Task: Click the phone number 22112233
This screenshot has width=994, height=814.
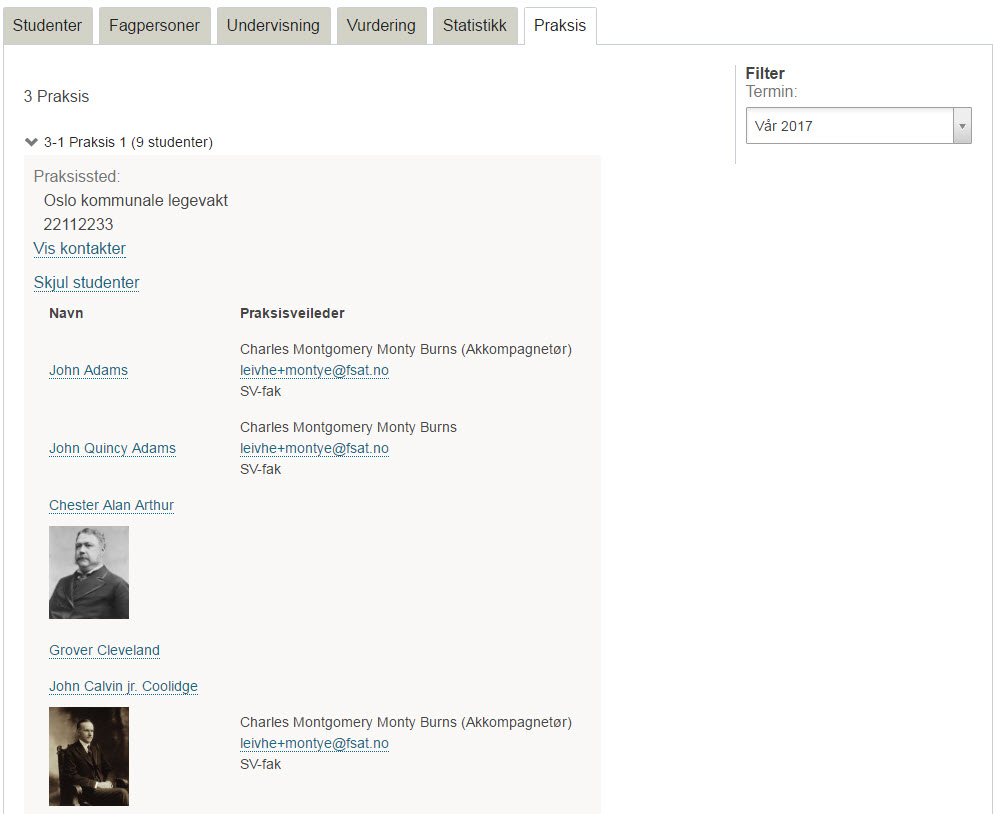Action: 79,224
